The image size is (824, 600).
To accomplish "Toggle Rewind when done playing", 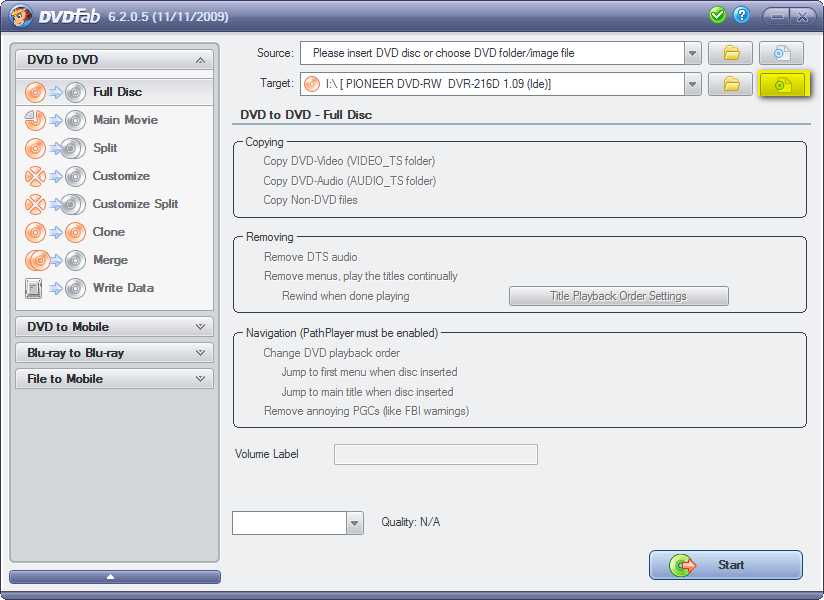I will 346,296.
